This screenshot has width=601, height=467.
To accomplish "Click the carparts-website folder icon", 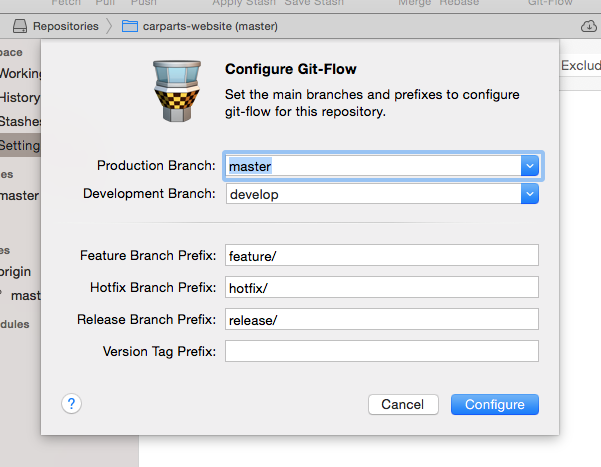I will tap(129, 25).
